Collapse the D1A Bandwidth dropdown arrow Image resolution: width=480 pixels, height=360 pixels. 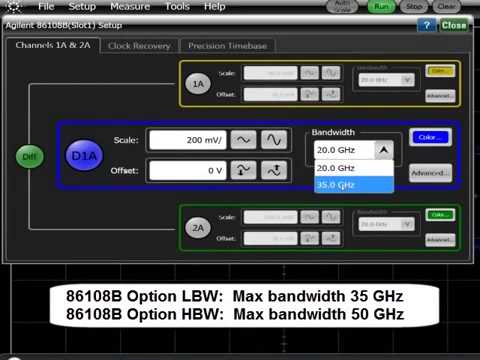[384, 150]
